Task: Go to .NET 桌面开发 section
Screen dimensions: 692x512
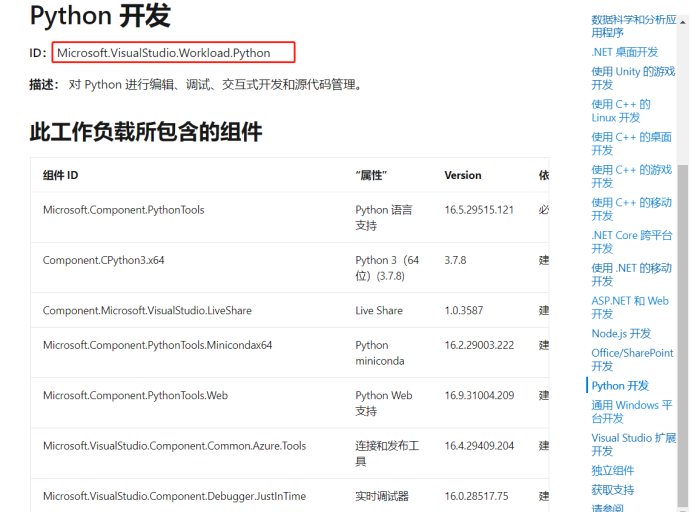Action: pos(624,52)
